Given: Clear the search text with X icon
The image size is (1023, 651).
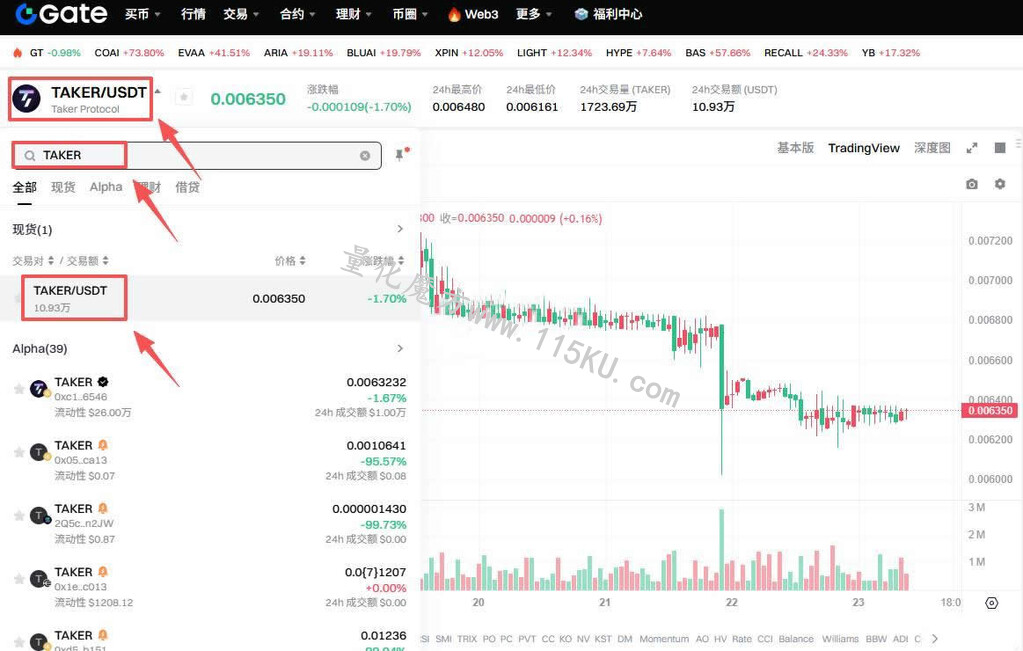Looking at the screenshot, I should pos(365,156).
